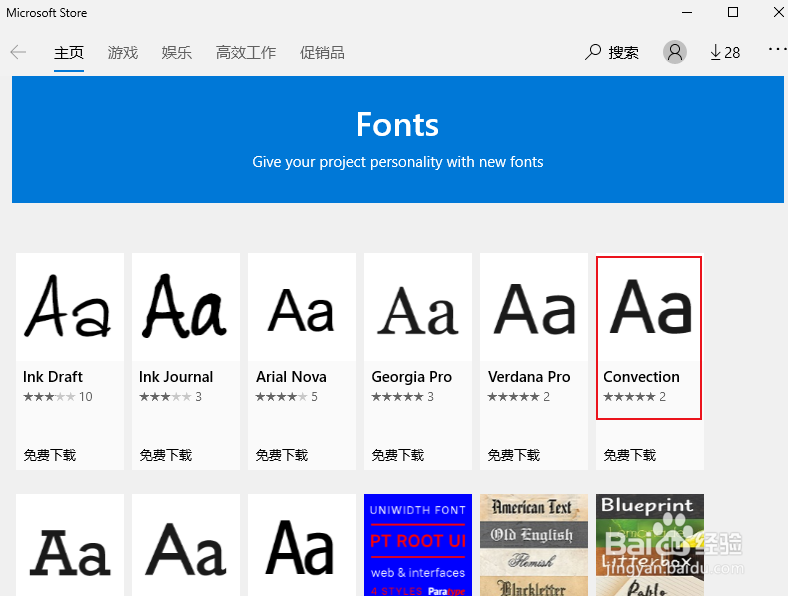Switch to the 游戏 tab

(x=123, y=53)
